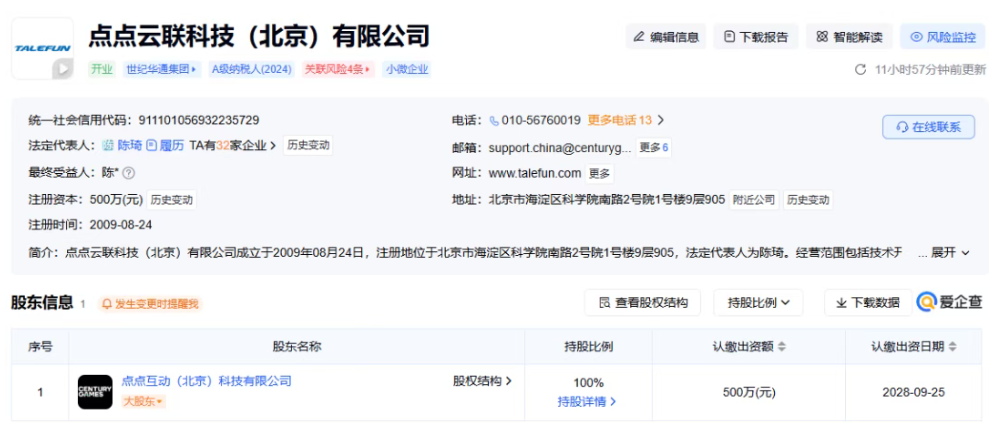This screenshot has height=438, width=1002.
Task: Click the 爱企查 logo
Action: (x=950, y=302)
